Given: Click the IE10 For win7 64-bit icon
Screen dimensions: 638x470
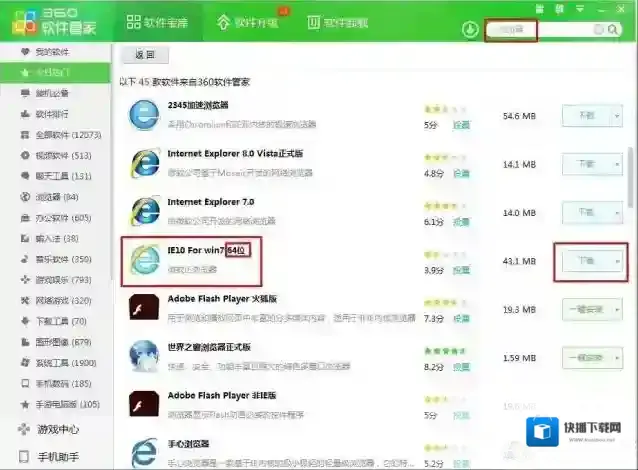Looking at the screenshot, I should [x=144, y=261].
